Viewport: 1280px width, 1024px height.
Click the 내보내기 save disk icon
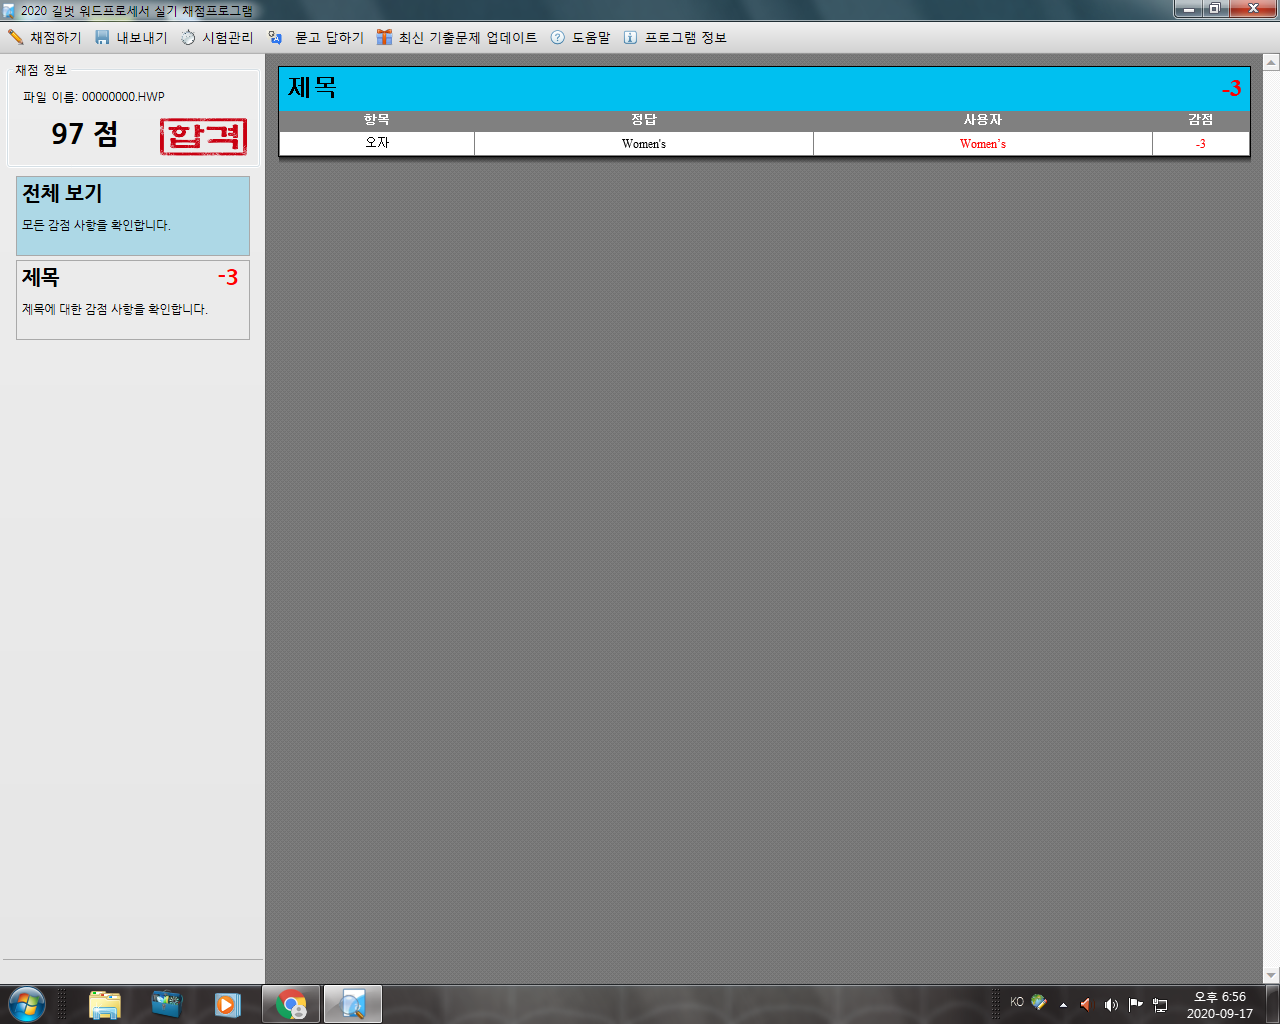(102, 37)
